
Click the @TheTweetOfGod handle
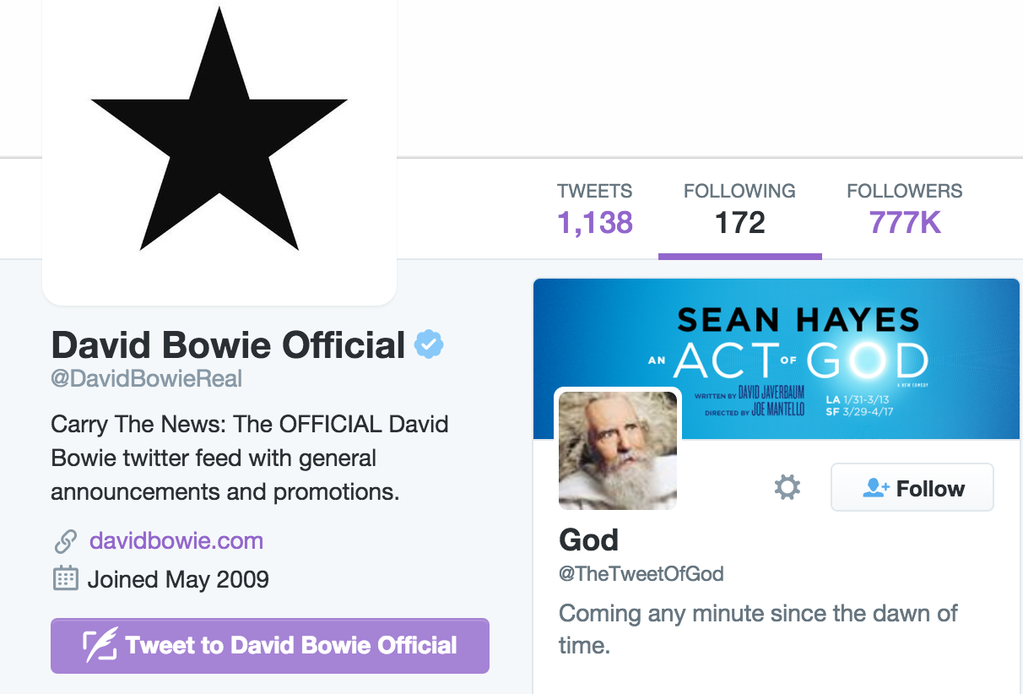(x=641, y=574)
